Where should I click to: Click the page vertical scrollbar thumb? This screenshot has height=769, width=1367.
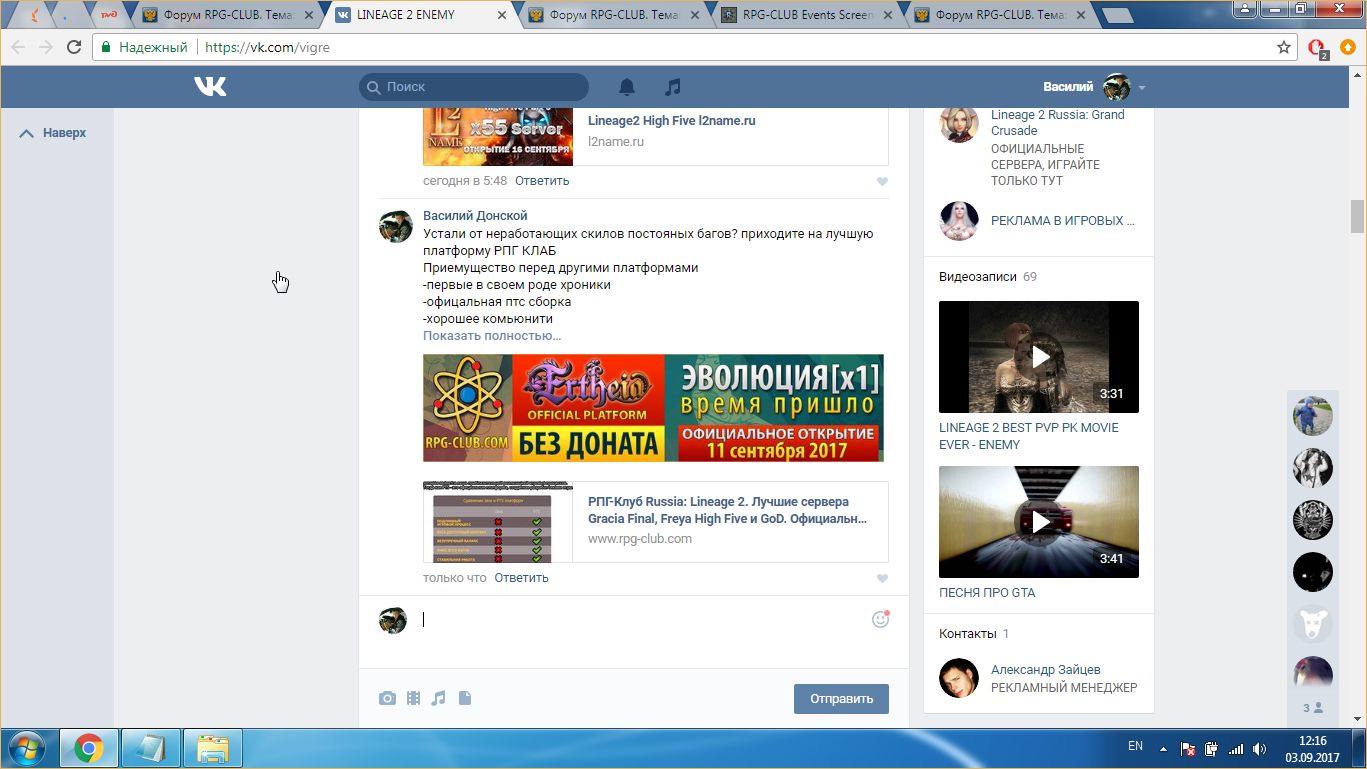tap(1357, 216)
